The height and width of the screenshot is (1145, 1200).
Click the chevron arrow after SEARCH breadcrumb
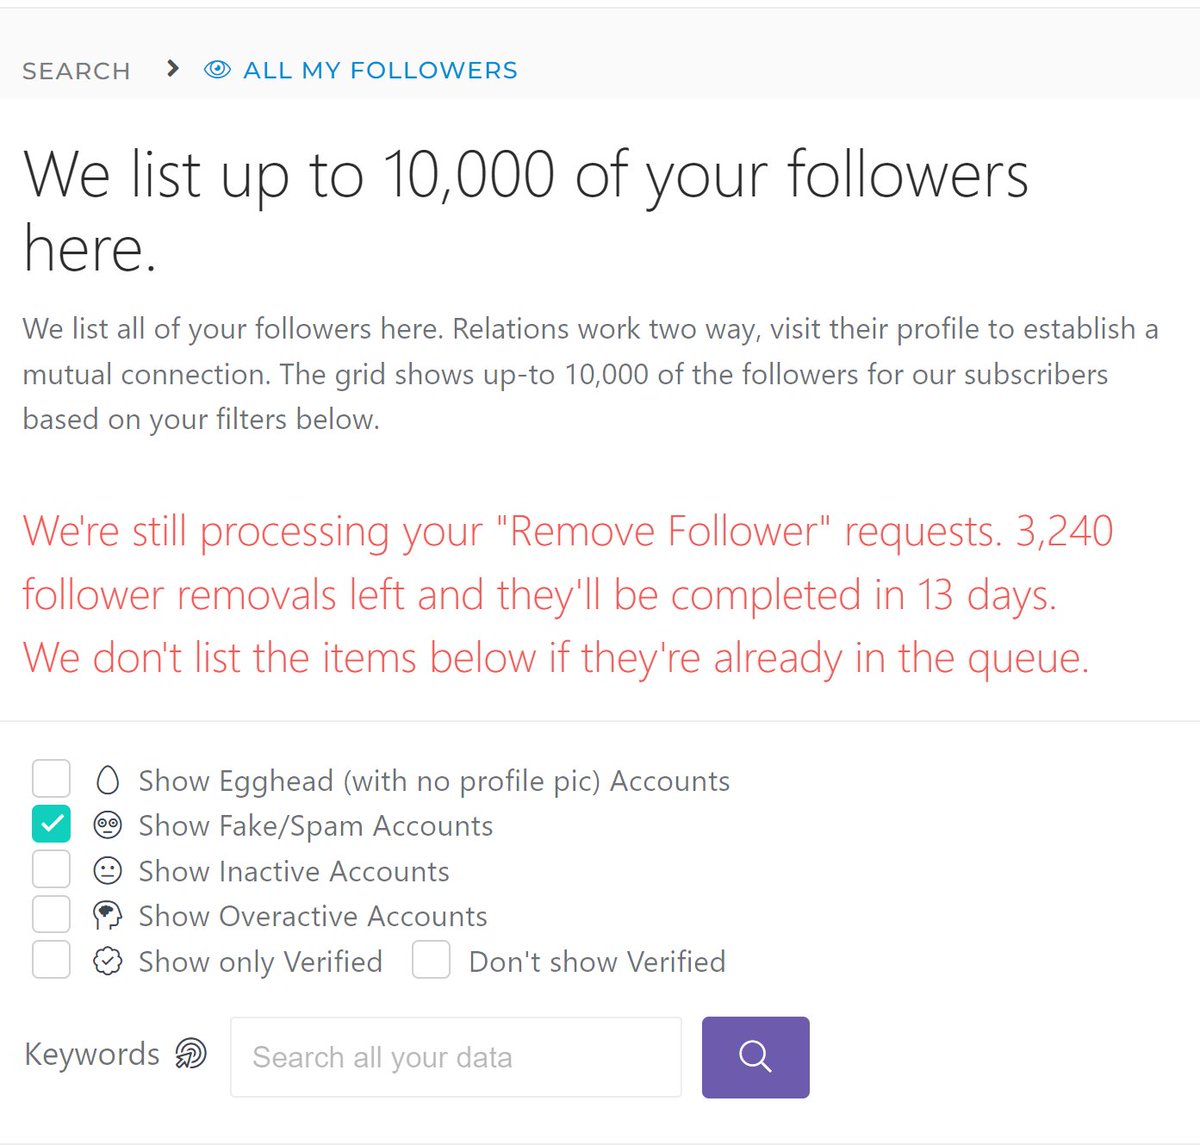pos(173,68)
